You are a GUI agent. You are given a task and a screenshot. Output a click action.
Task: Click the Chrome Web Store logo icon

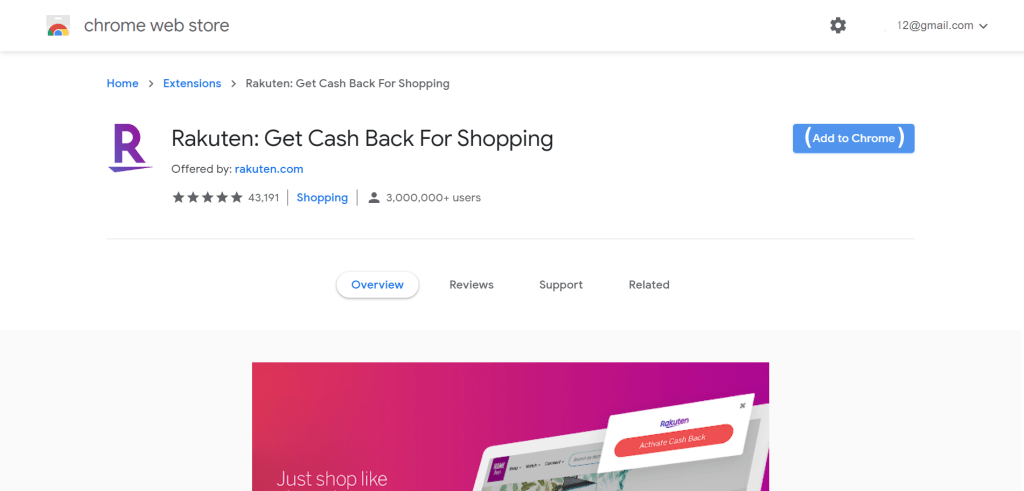[58, 25]
